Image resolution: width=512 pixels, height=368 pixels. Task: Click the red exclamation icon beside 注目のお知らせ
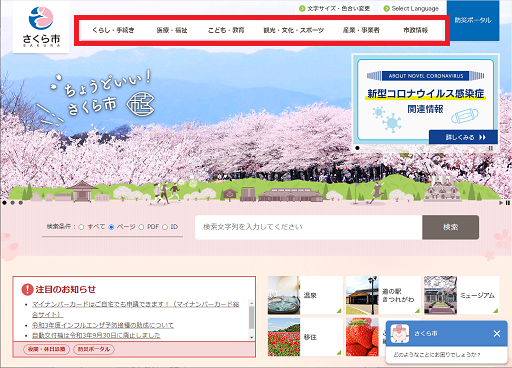(x=27, y=289)
